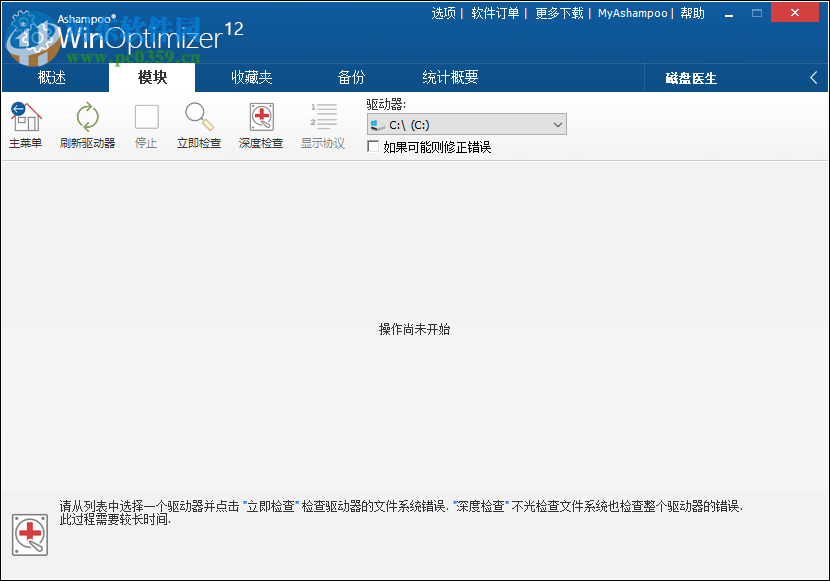Viewport: 830px width, 581px height.
Task: Click the 帮助 menu item
Action: (x=692, y=13)
